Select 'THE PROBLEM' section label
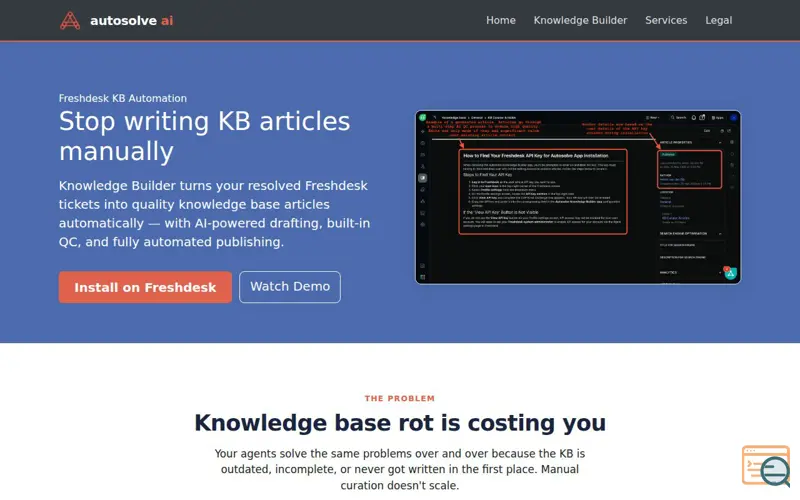Viewport: 800px width, 500px height. 399,398
